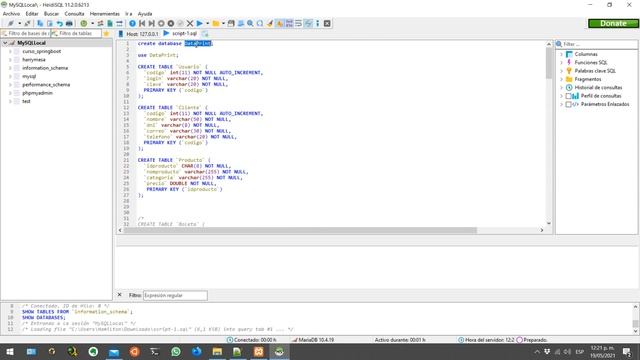Open the session manager connect icon
This screenshot has height=360, width=640.
click(11, 24)
